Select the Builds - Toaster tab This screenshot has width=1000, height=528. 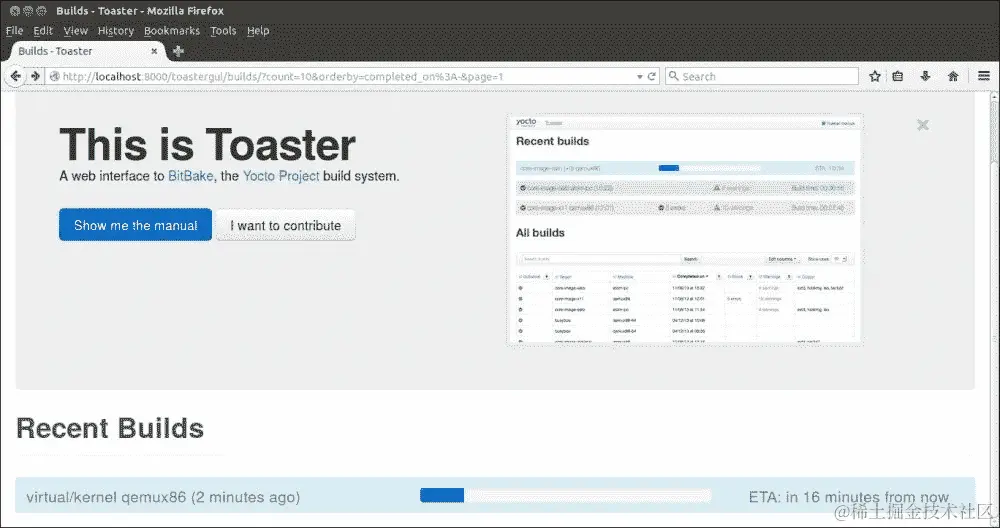[x=86, y=51]
